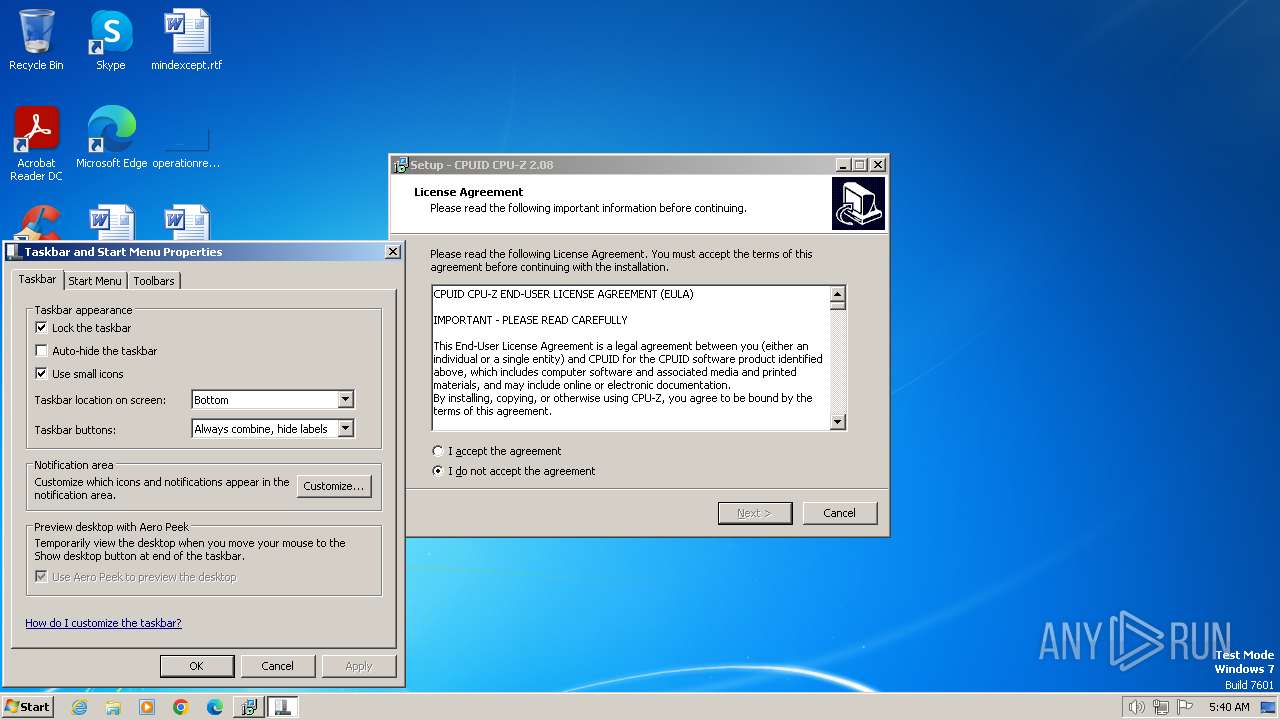The image size is (1280, 720).
Task: Open How do I customize the taskbar link
Action: coord(103,623)
